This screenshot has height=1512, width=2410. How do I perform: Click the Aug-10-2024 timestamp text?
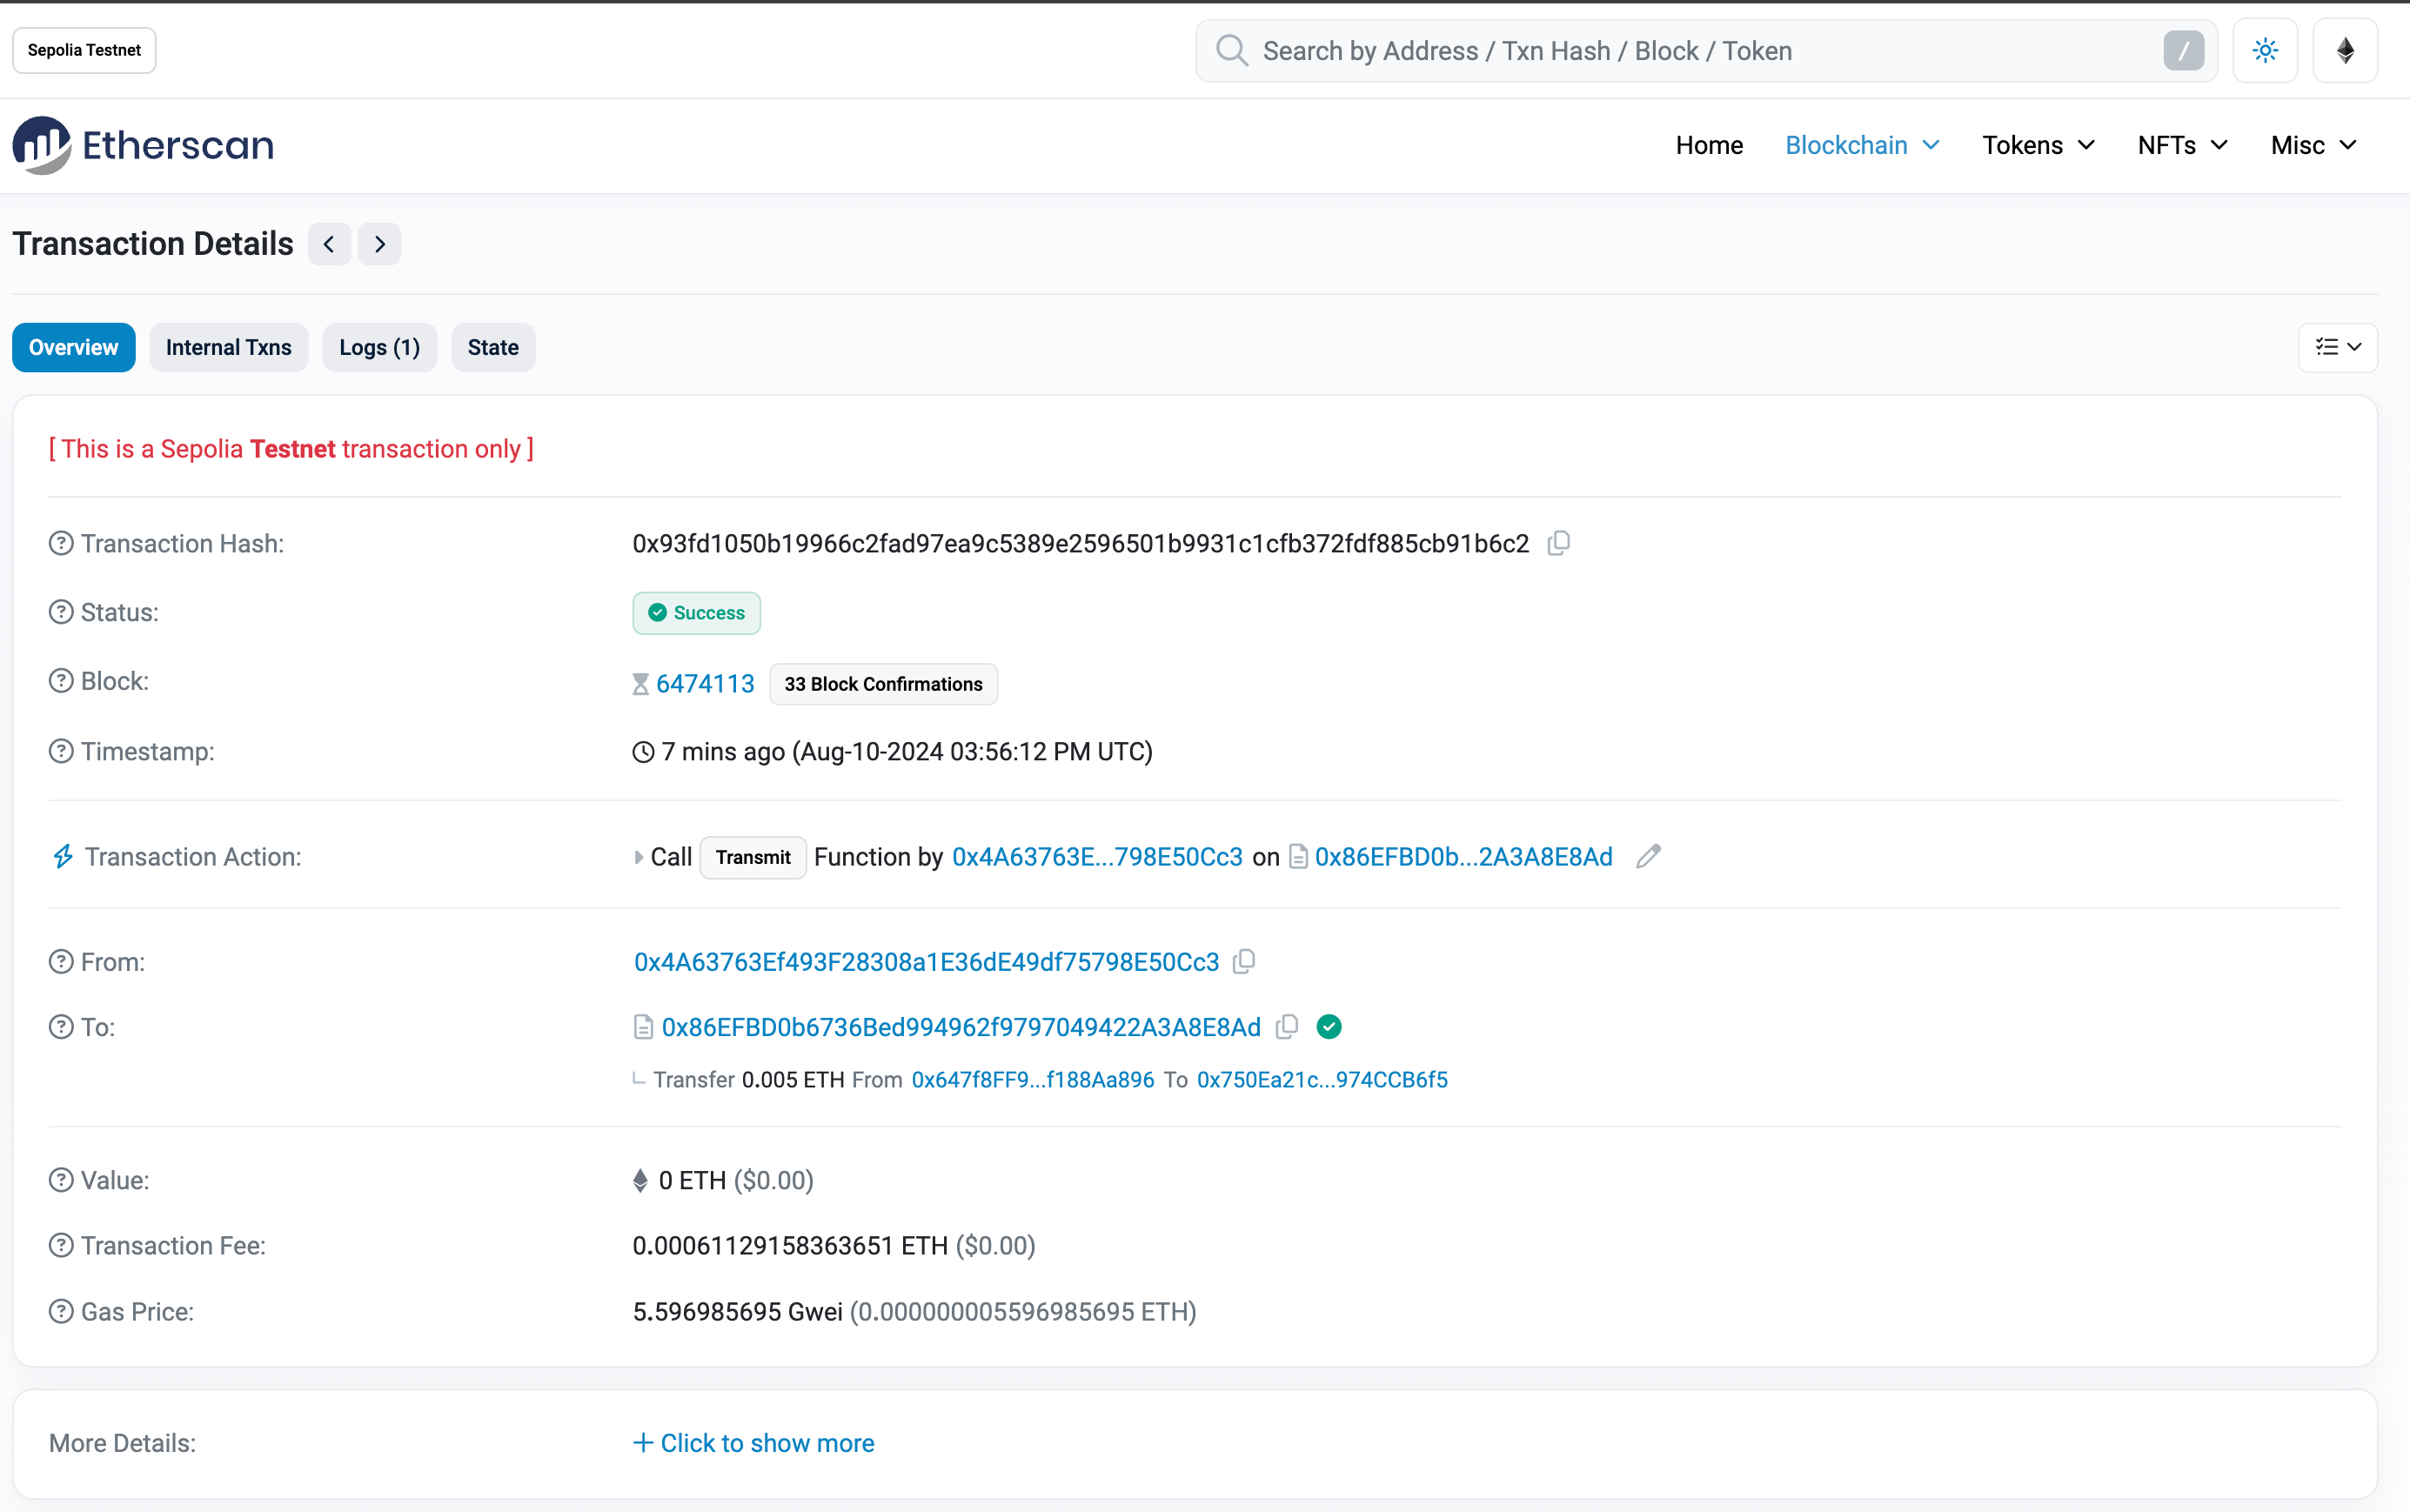972,751
